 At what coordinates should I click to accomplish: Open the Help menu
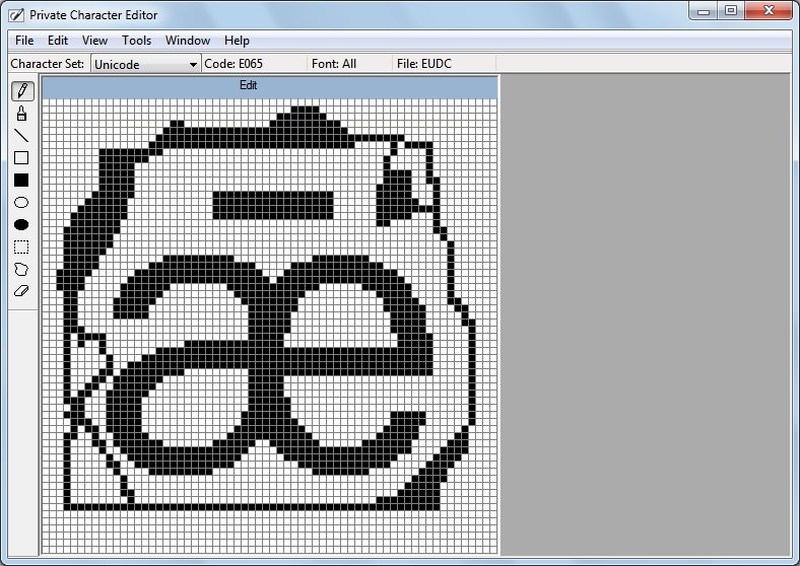[237, 40]
